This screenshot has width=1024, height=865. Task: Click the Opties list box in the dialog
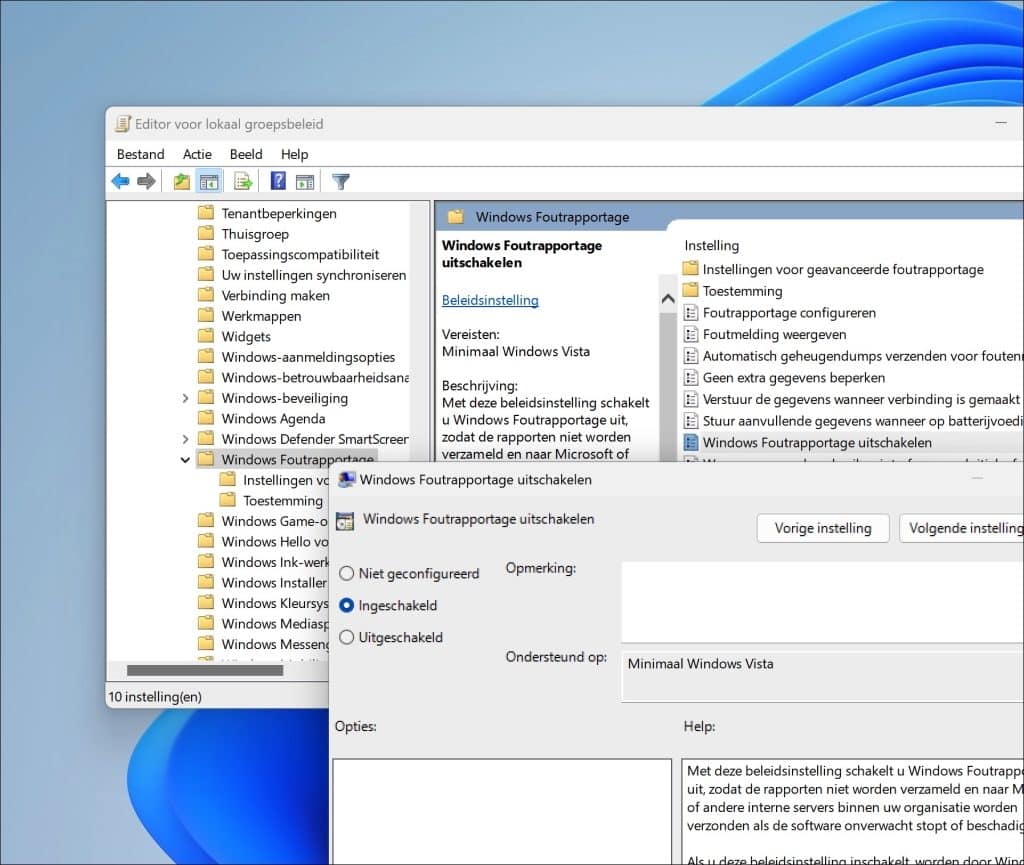pyautogui.click(x=502, y=811)
